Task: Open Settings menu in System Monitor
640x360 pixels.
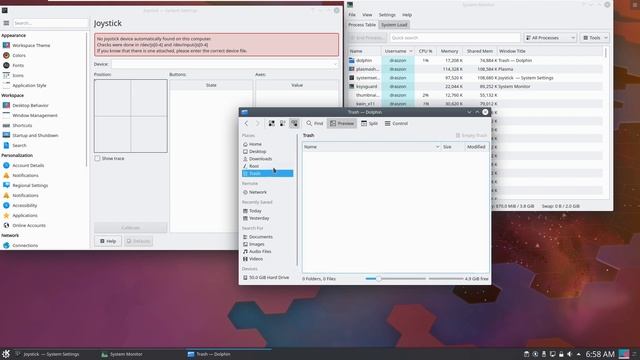Action: point(387,15)
